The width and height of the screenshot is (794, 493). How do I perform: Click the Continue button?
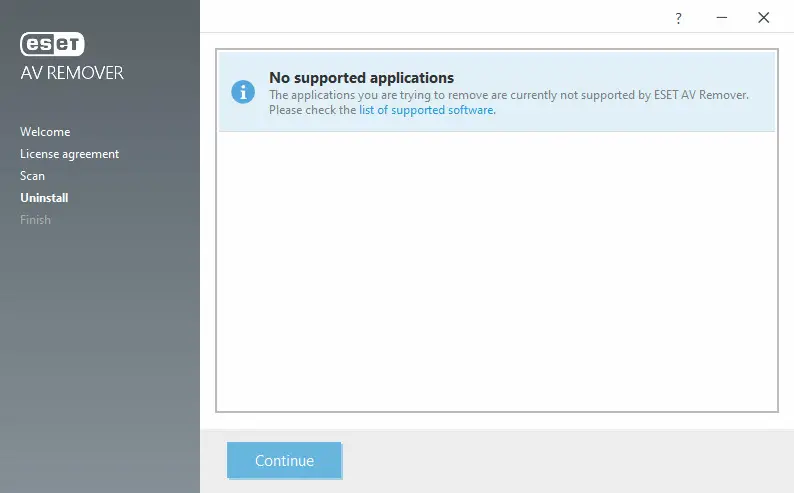[284, 460]
